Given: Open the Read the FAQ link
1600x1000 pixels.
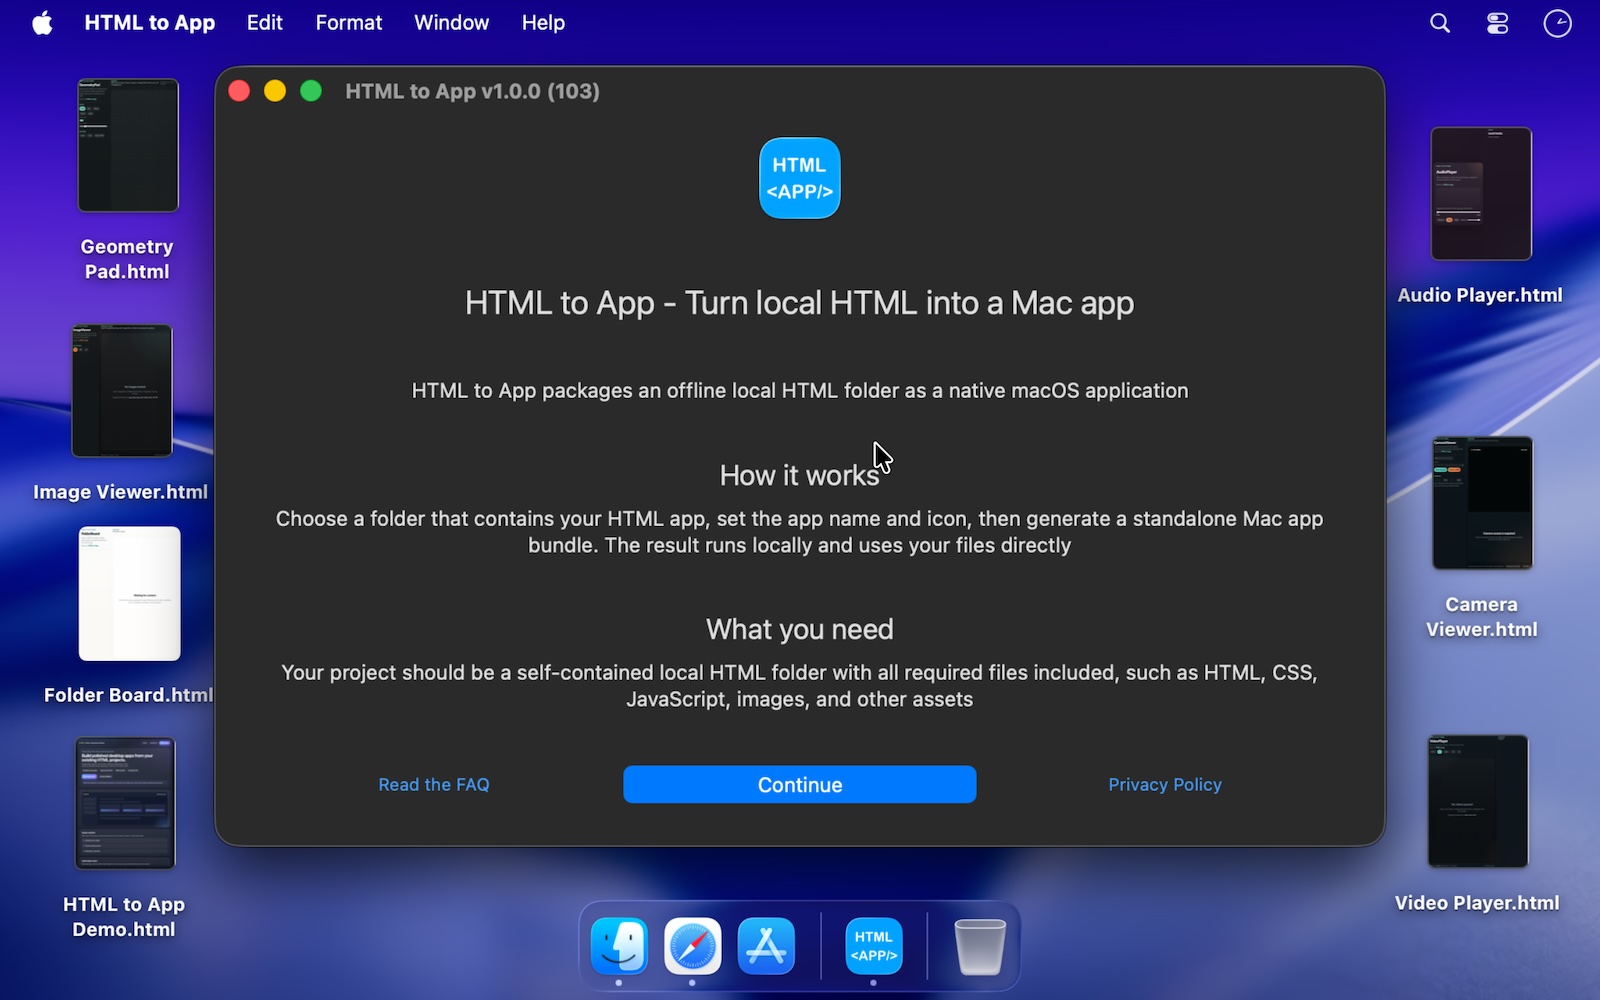Looking at the screenshot, I should (x=433, y=784).
